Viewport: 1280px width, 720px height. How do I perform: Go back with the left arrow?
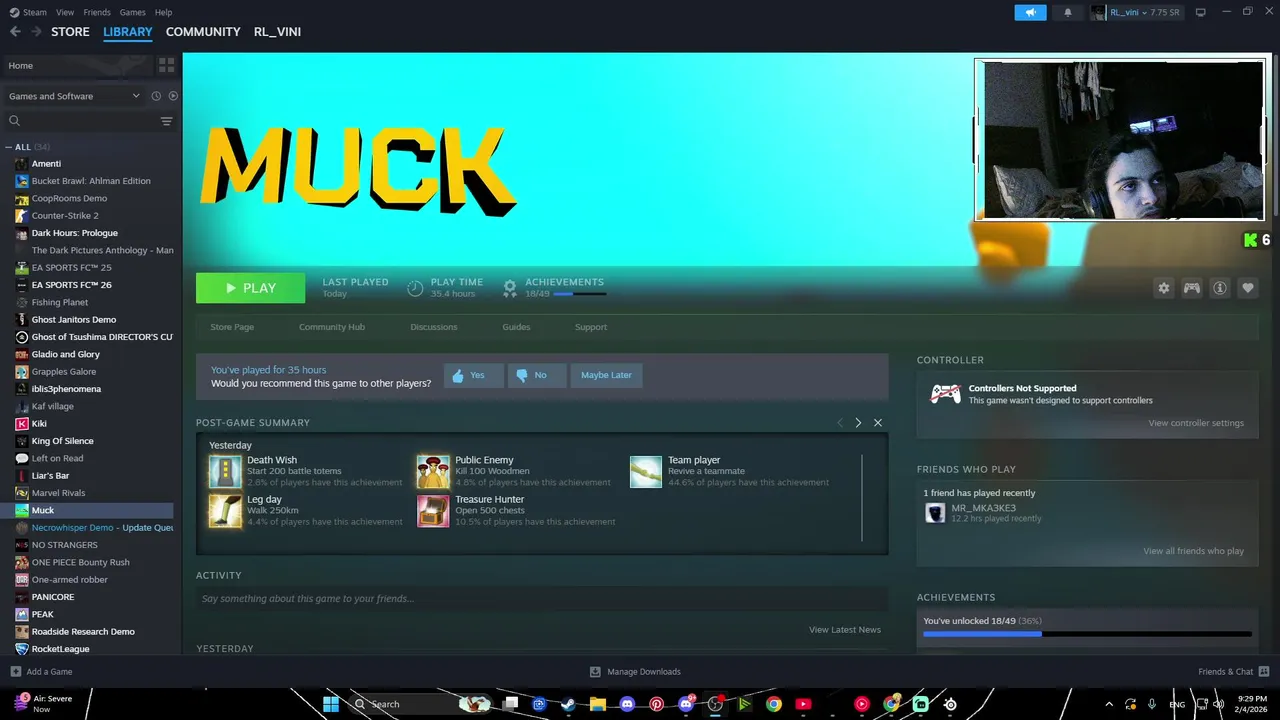(x=15, y=32)
